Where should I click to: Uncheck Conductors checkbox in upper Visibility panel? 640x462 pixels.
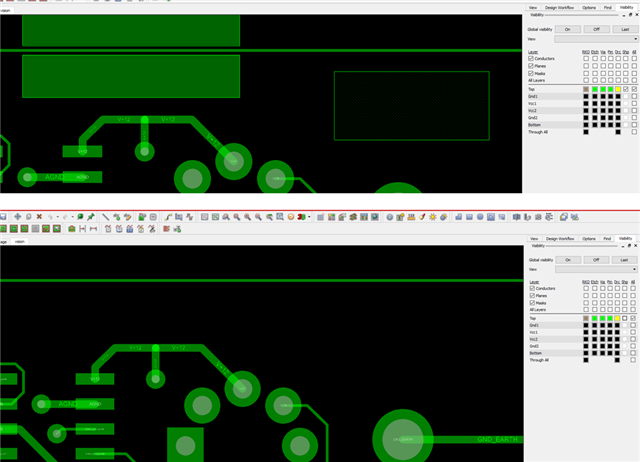(x=531, y=59)
